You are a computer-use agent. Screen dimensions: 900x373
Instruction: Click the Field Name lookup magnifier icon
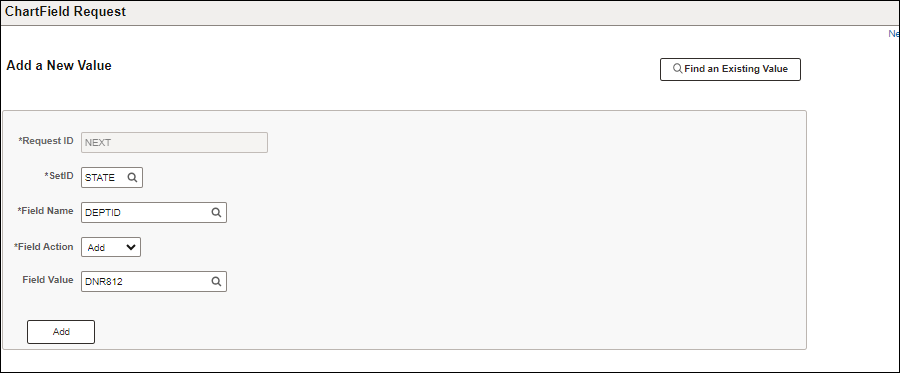coord(216,212)
